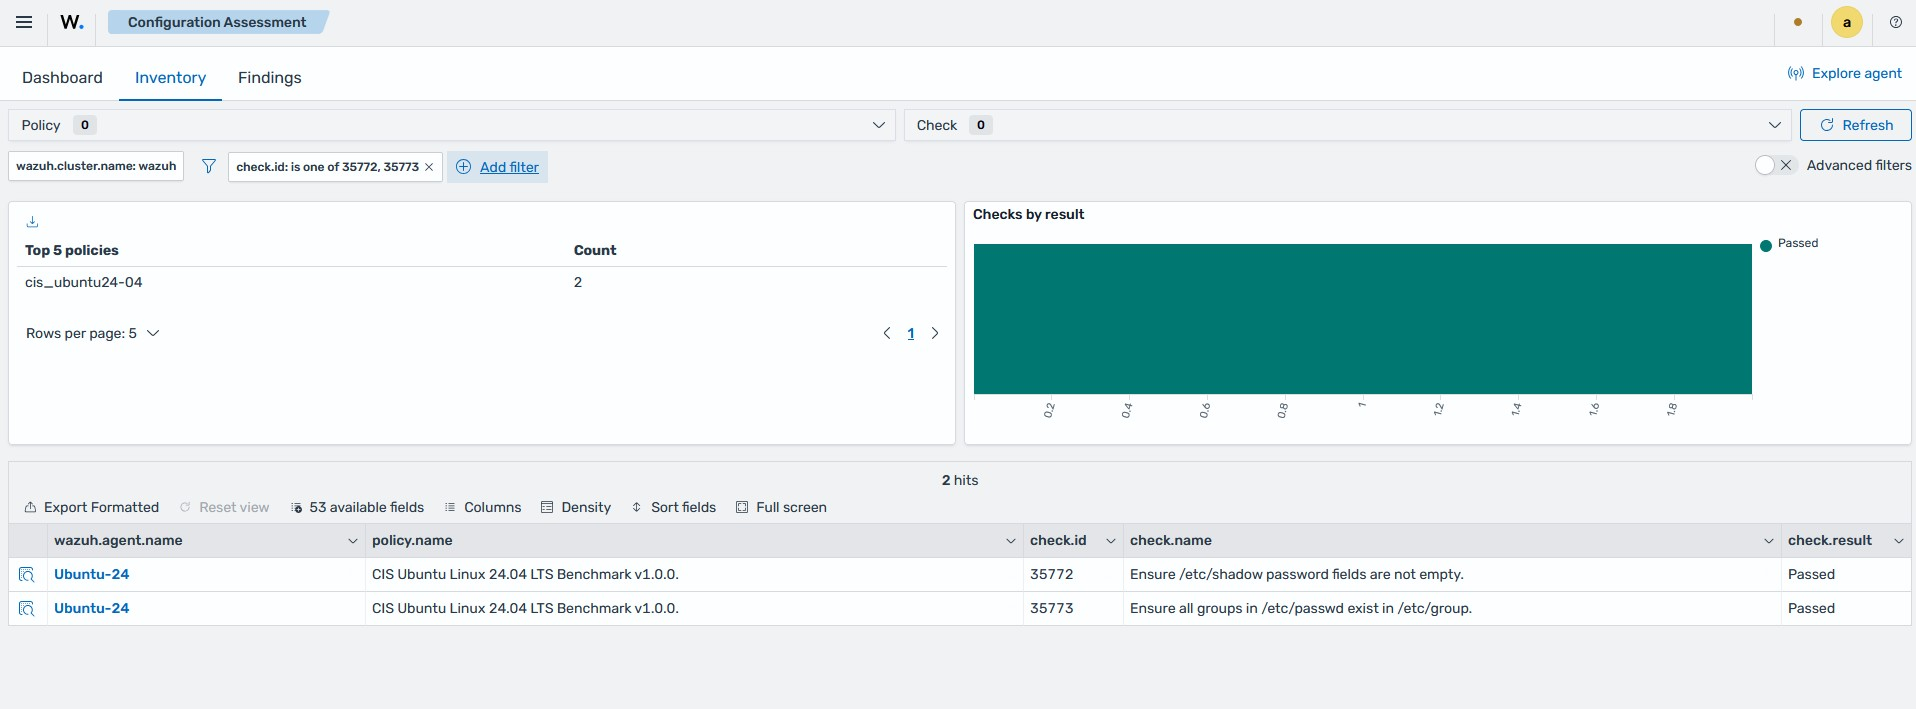Open the Findings tab
This screenshot has width=1916, height=709.
pyautogui.click(x=269, y=77)
